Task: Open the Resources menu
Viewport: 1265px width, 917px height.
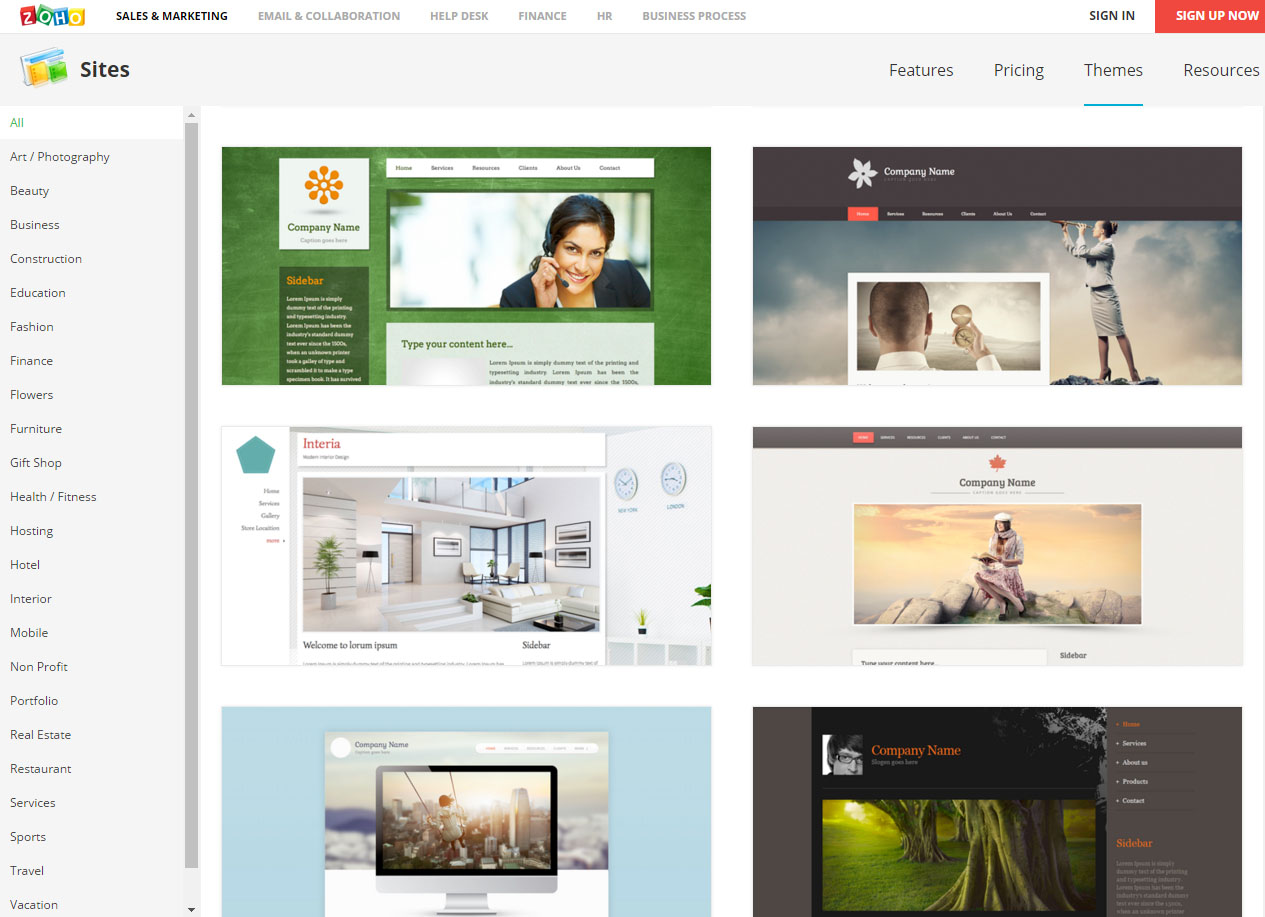Action: [x=1220, y=70]
